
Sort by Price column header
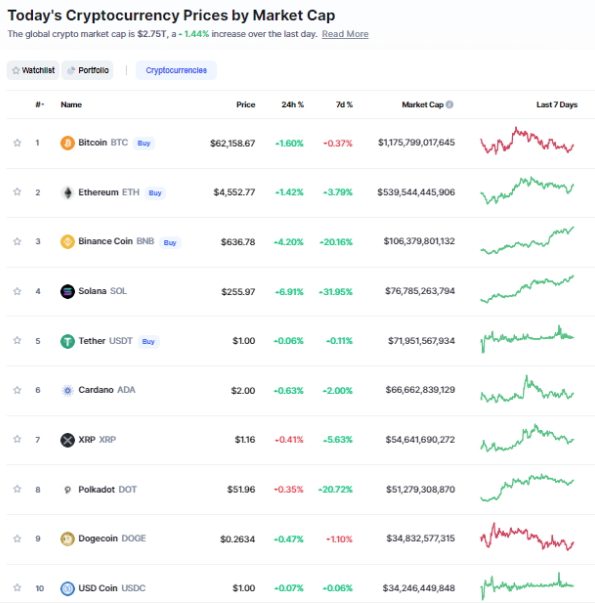pyautogui.click(x=245, y=104)
